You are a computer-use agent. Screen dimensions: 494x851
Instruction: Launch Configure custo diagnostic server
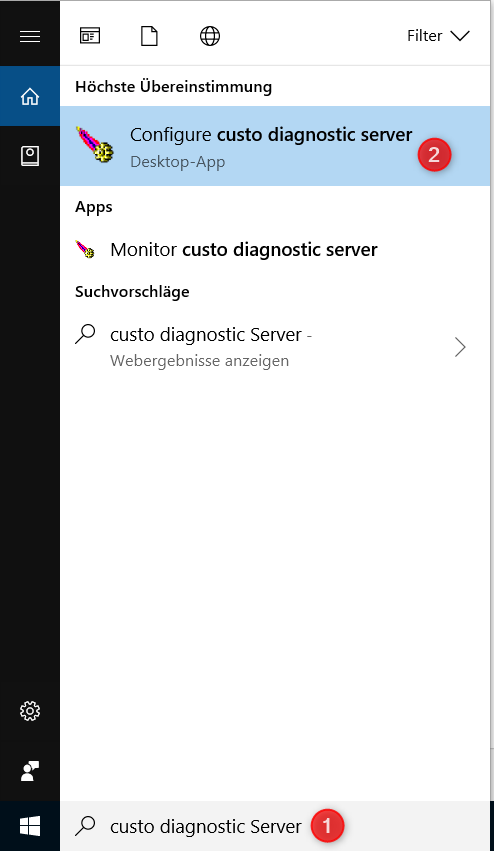[275, 146]
